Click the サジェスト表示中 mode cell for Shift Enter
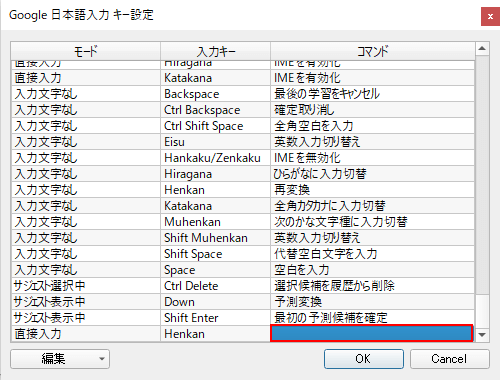This screenshot has width=500, height=380. (x=86, y=318)
